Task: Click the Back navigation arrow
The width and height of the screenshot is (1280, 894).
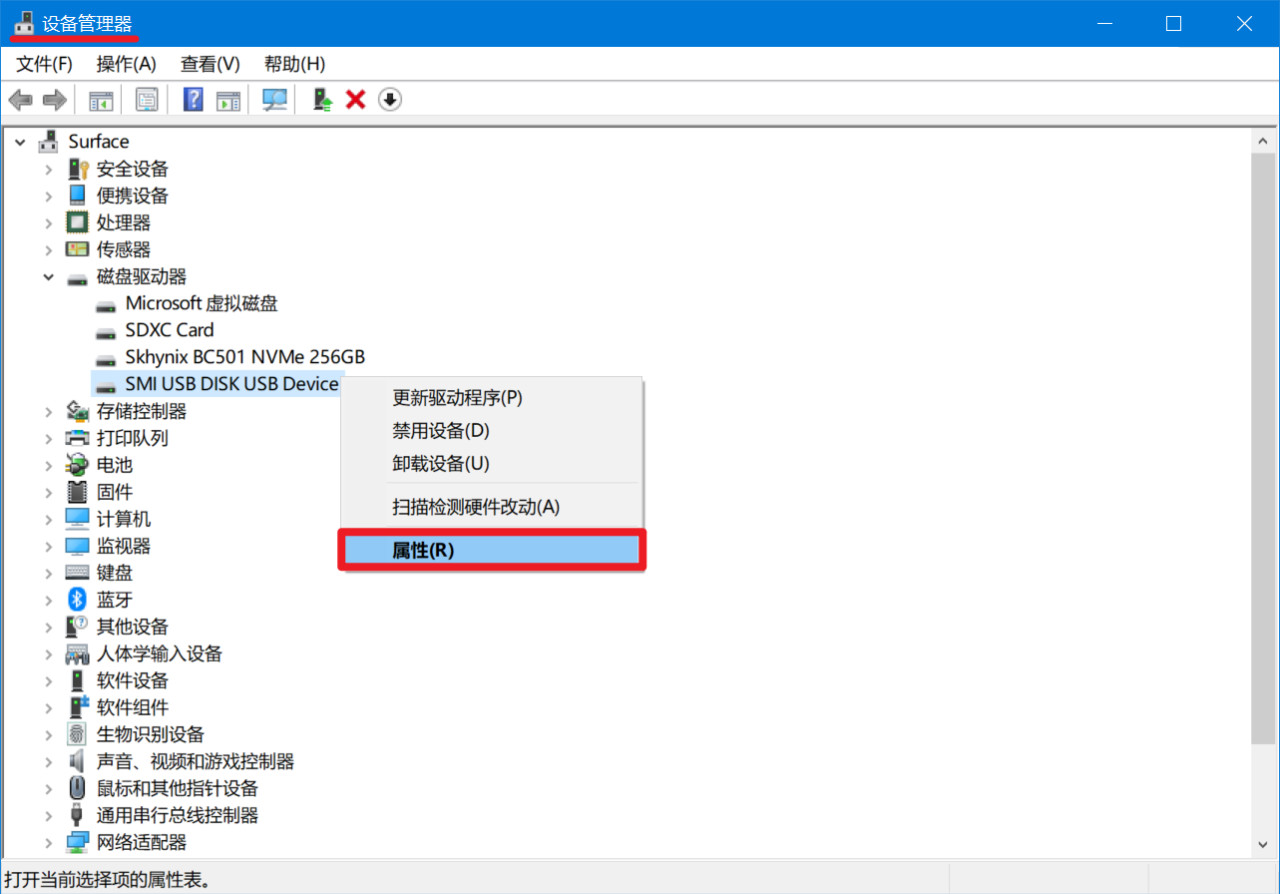Action: pyautogui.click(x=20, y=99)
